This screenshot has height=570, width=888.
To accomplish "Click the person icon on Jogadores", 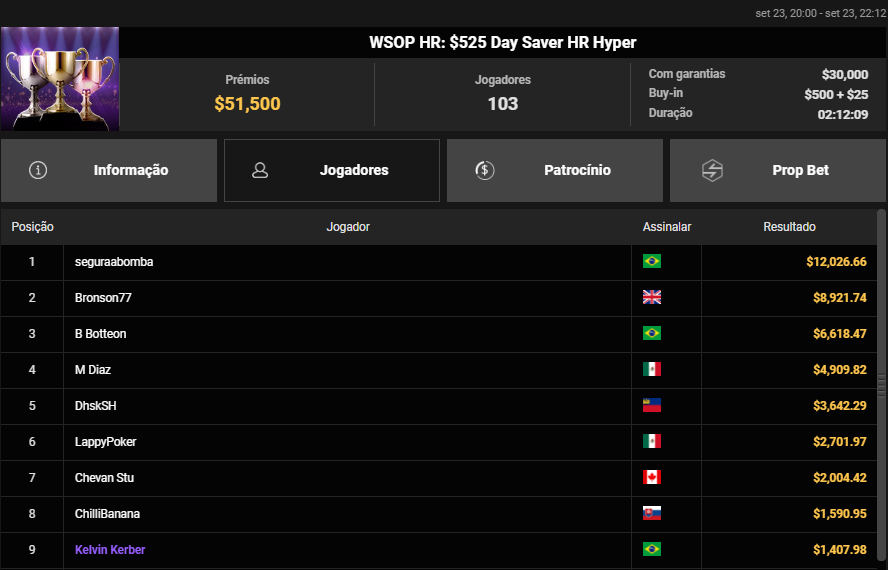I will [x=260, y=170].
